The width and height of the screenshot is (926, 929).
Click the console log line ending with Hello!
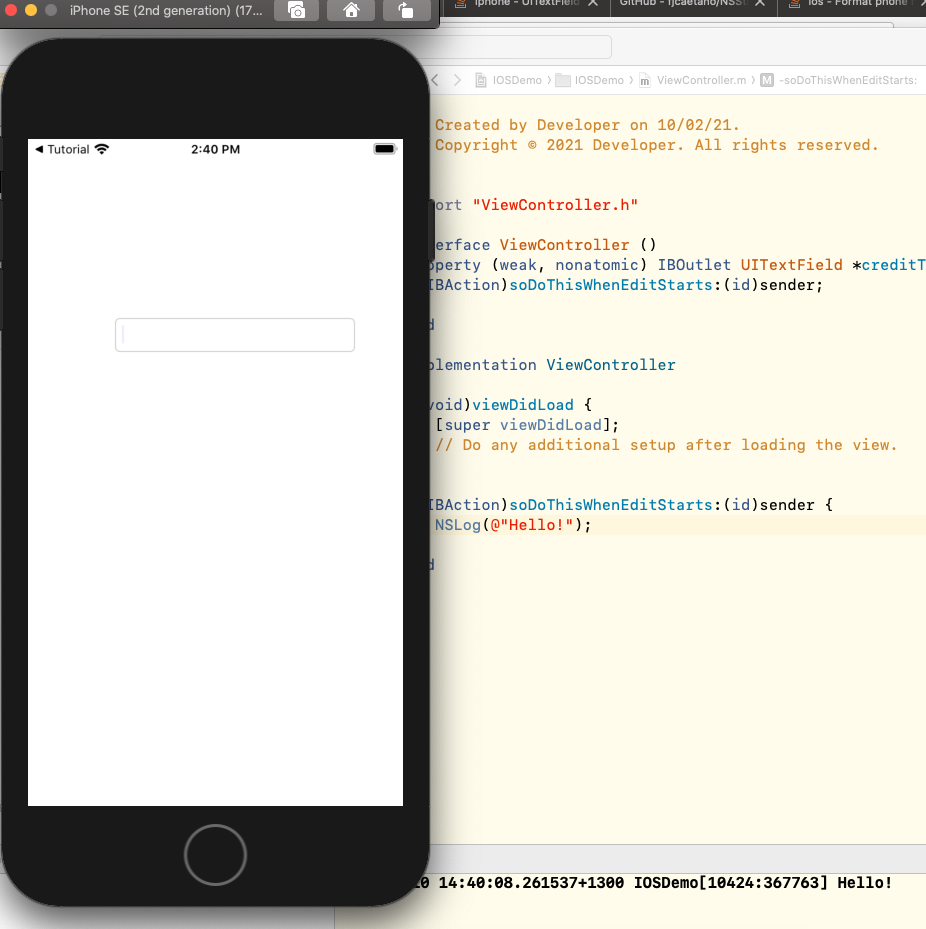[x=655, y=883]
